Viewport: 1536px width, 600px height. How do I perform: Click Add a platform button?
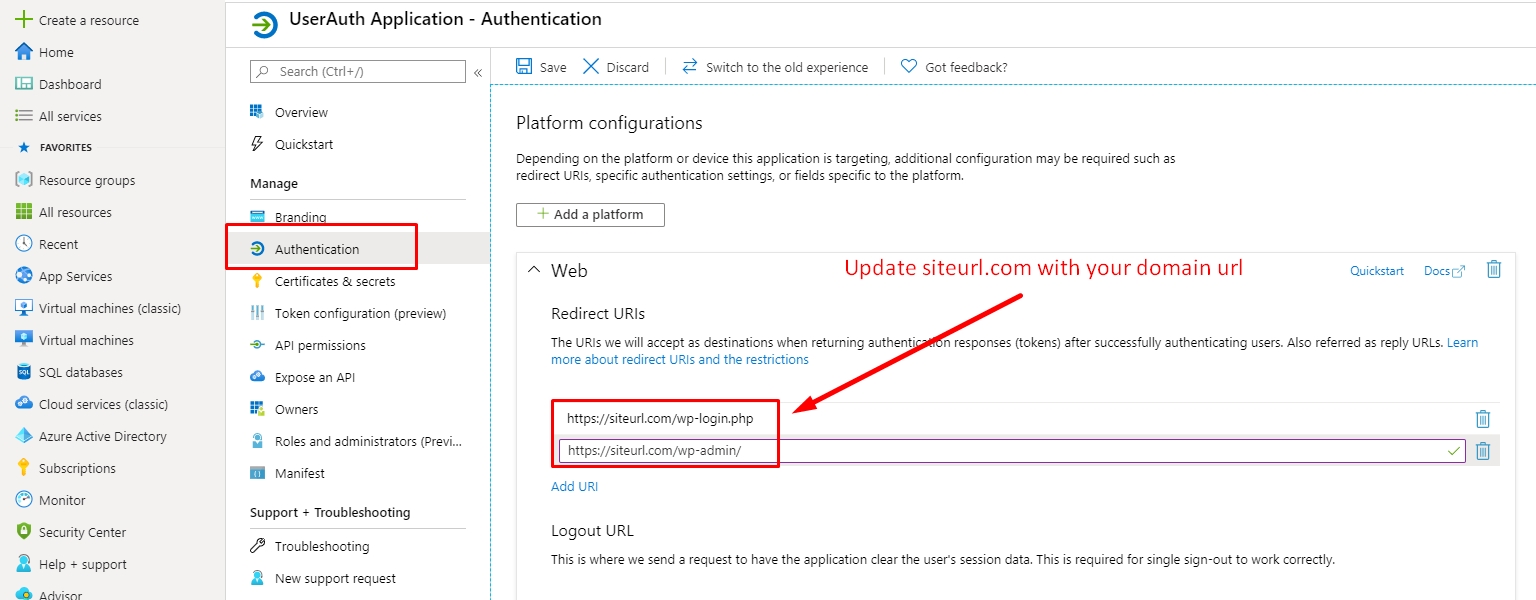[590, 214]
